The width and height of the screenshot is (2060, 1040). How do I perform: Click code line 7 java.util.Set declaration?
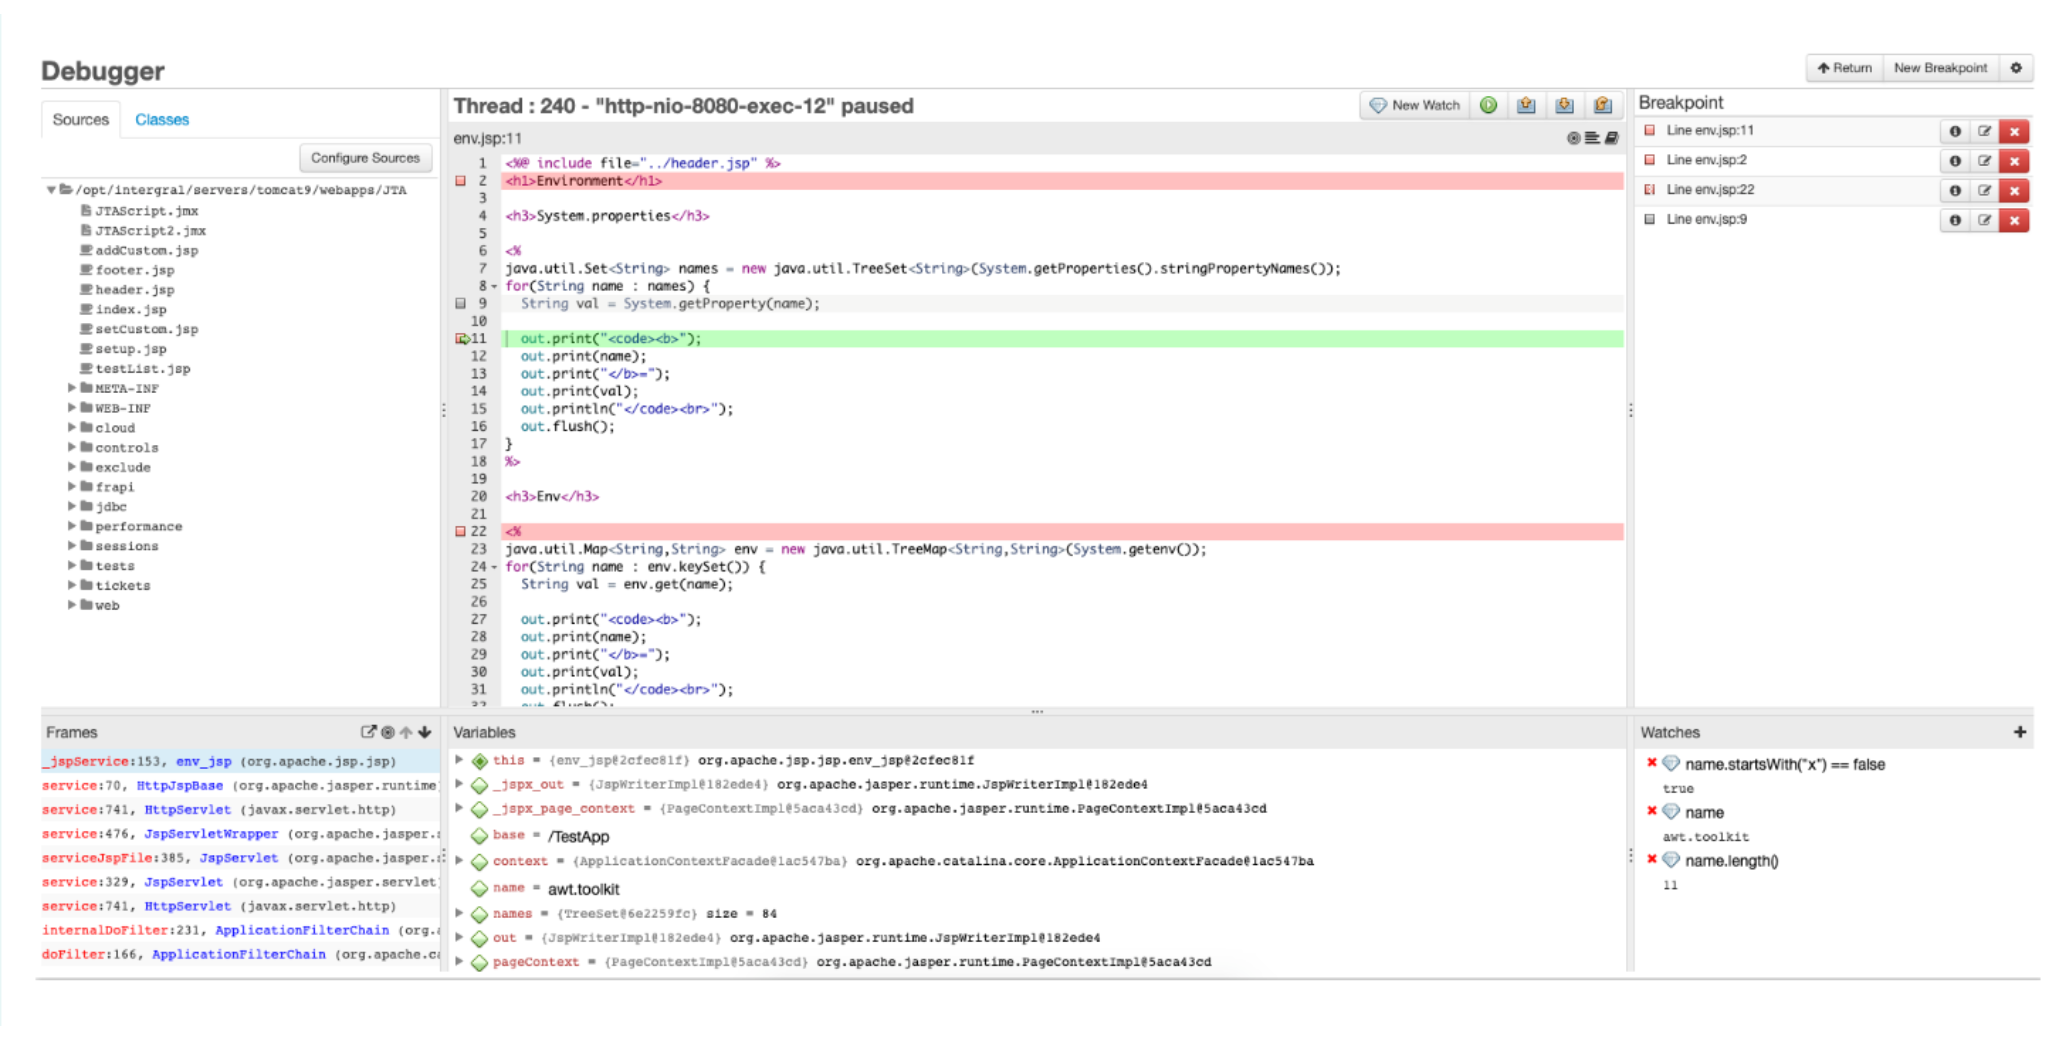tap(922, 268)
